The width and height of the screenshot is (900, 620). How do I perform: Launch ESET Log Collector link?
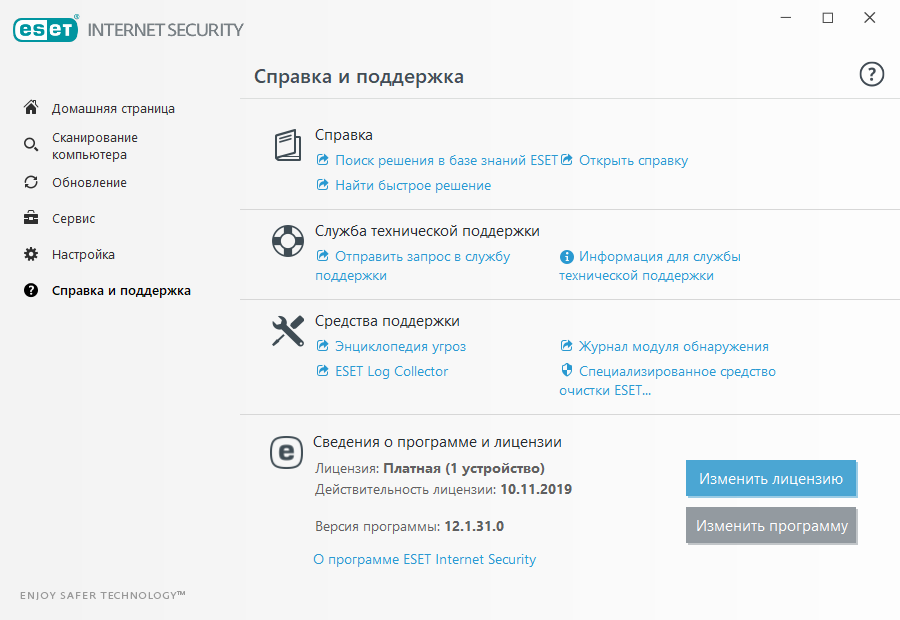[x=391, y=371]
